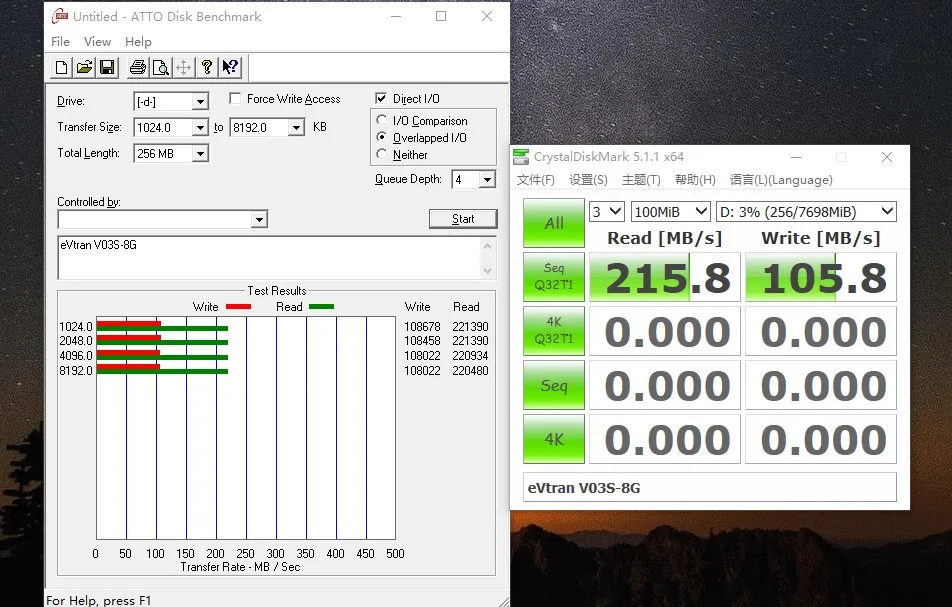This screenshot has height=607, width=952.
Task: Enable Force Write Access checkbox
Action: [x=235, y=98]
